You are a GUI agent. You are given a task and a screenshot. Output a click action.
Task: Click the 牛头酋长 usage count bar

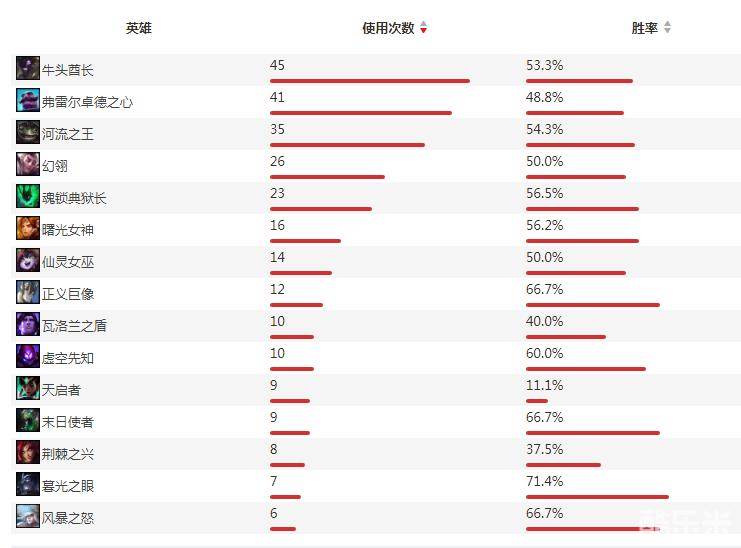pyautogui.click(x=369, y=81)
